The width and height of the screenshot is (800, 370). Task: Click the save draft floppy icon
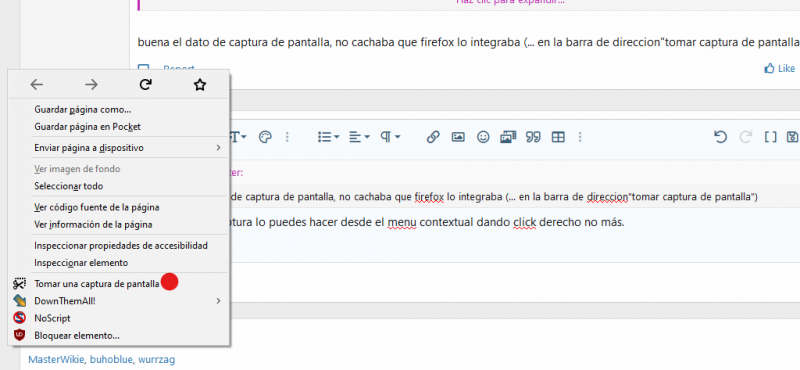pyautogui.click(x=793, y=137)
